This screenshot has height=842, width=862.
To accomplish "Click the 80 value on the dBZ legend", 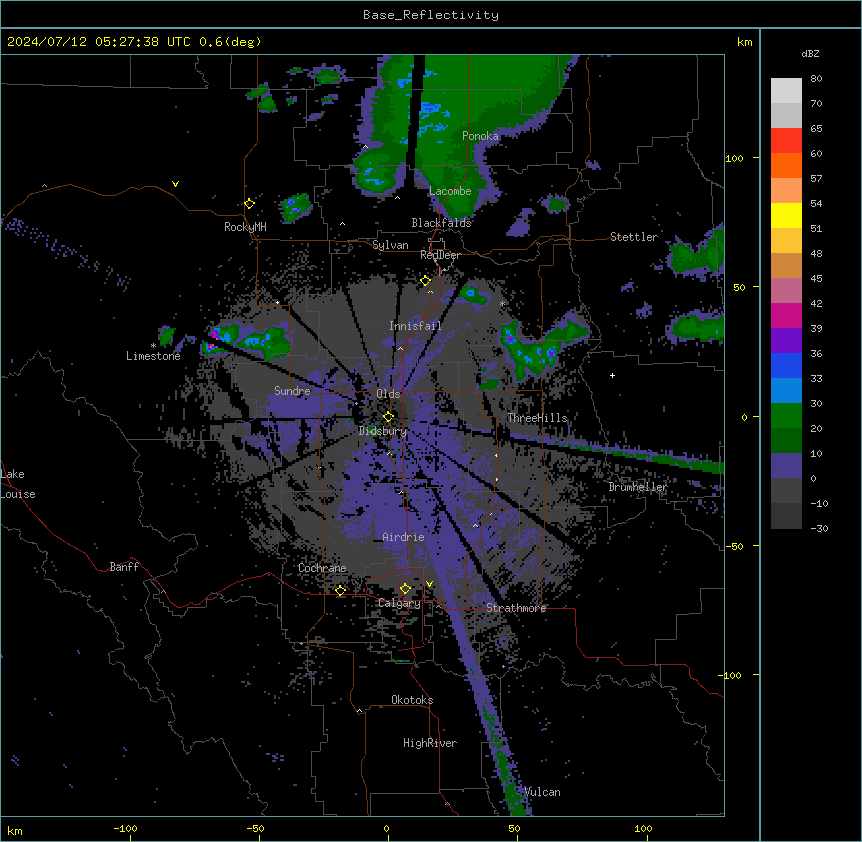I will click(816, 79).
